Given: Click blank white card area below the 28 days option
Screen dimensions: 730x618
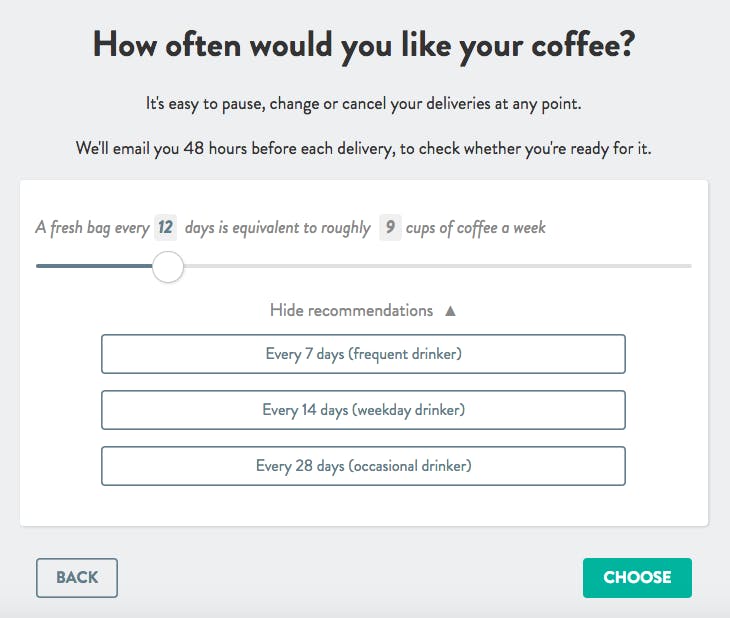Looking at the screenshot, I should pos(364,506).
